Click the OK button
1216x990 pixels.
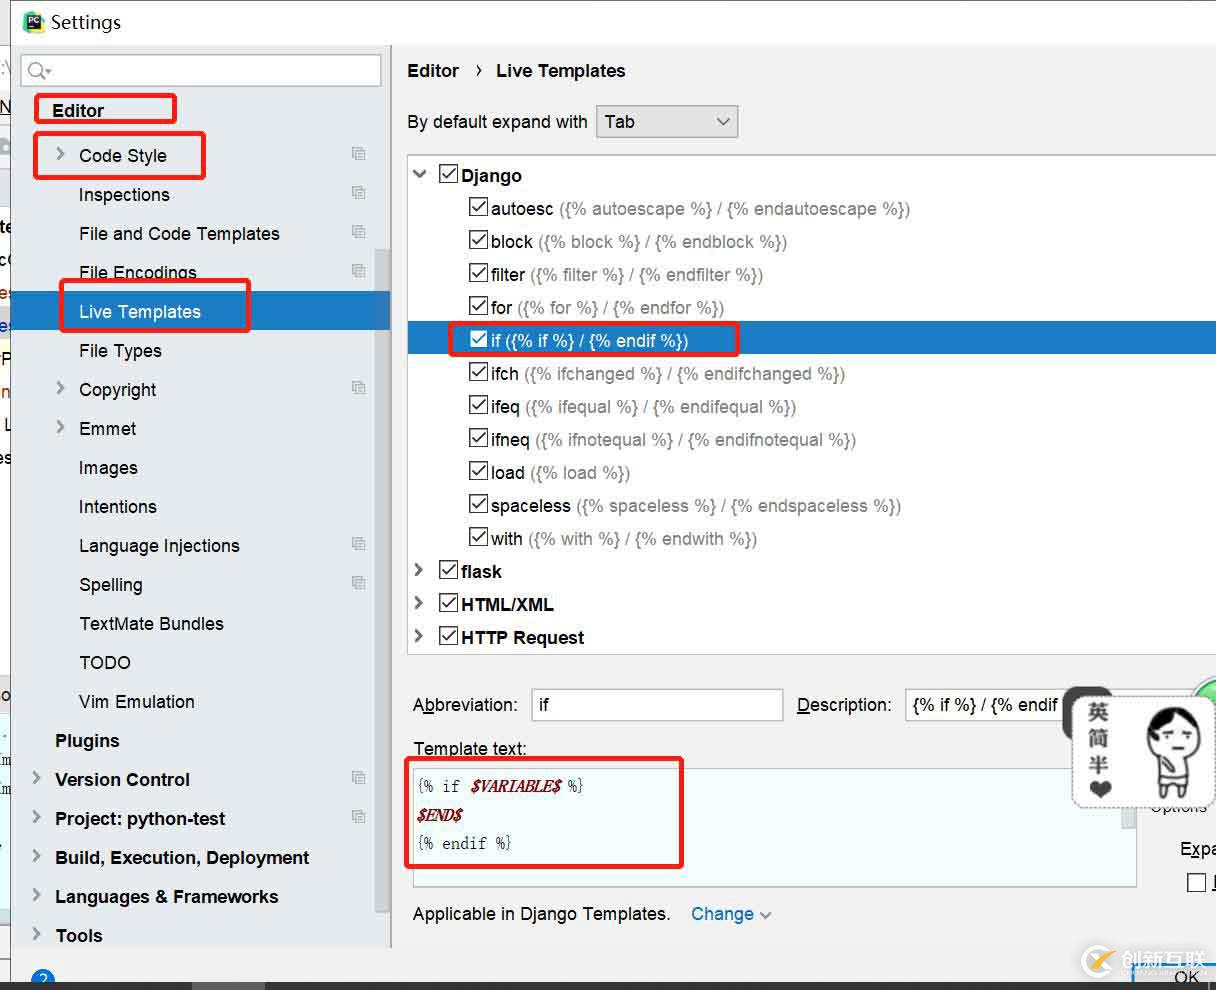click(1187, 977)
